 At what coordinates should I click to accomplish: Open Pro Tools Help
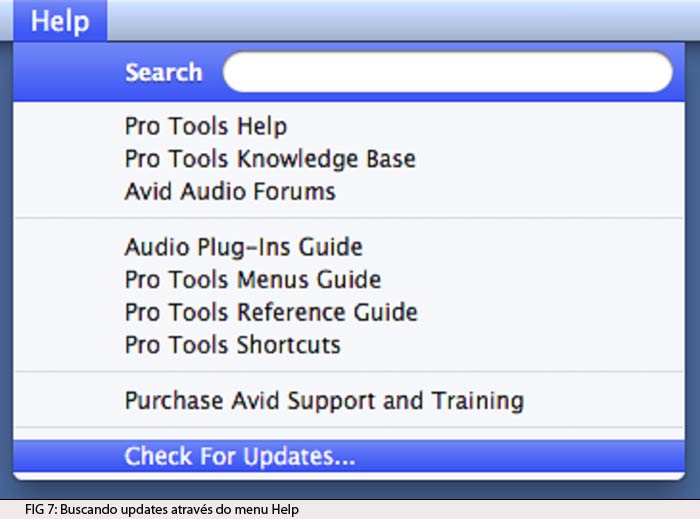(x=349, y=126)
